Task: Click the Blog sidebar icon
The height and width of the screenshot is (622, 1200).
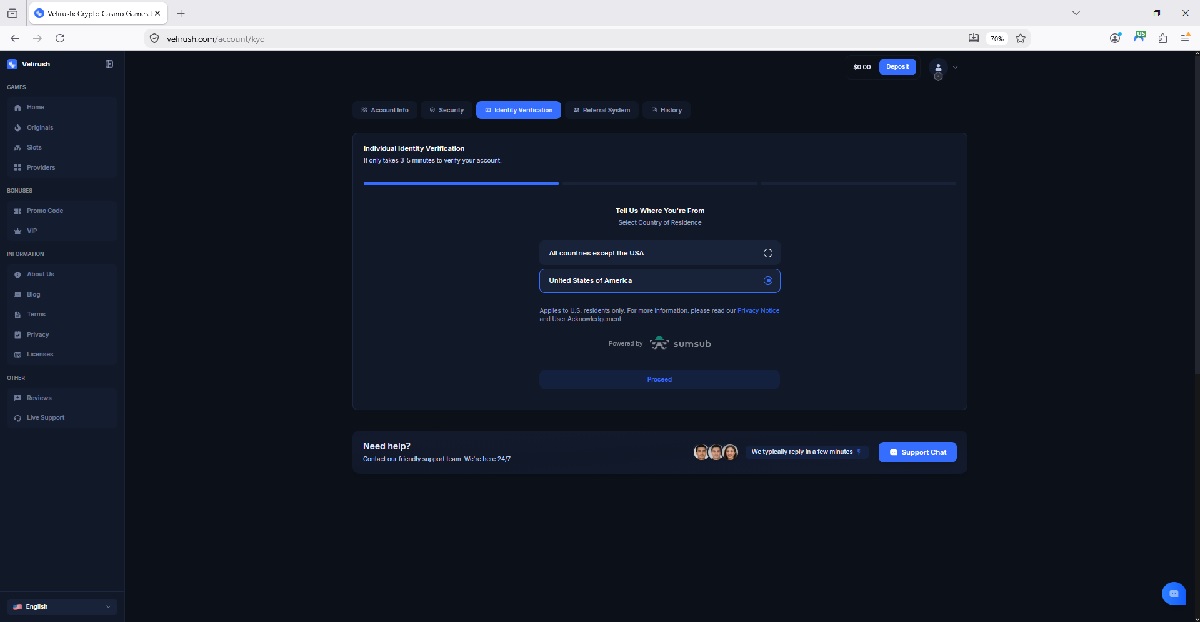Action: coord(17,294)
